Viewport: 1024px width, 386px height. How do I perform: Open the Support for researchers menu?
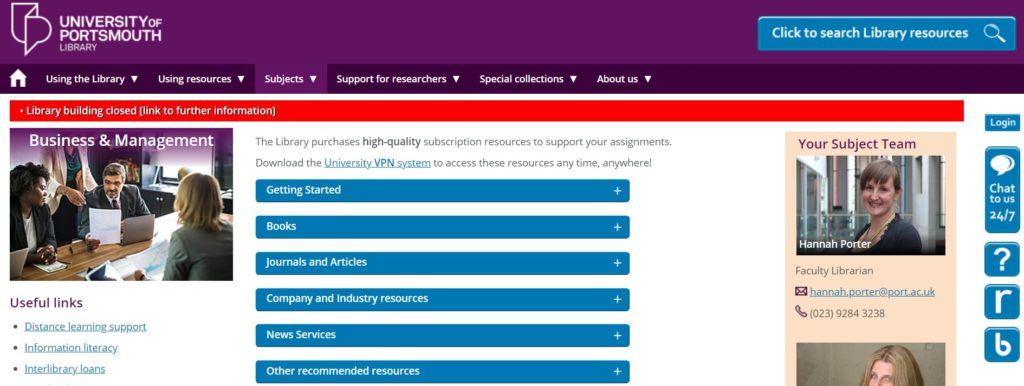tap(398, 79)
